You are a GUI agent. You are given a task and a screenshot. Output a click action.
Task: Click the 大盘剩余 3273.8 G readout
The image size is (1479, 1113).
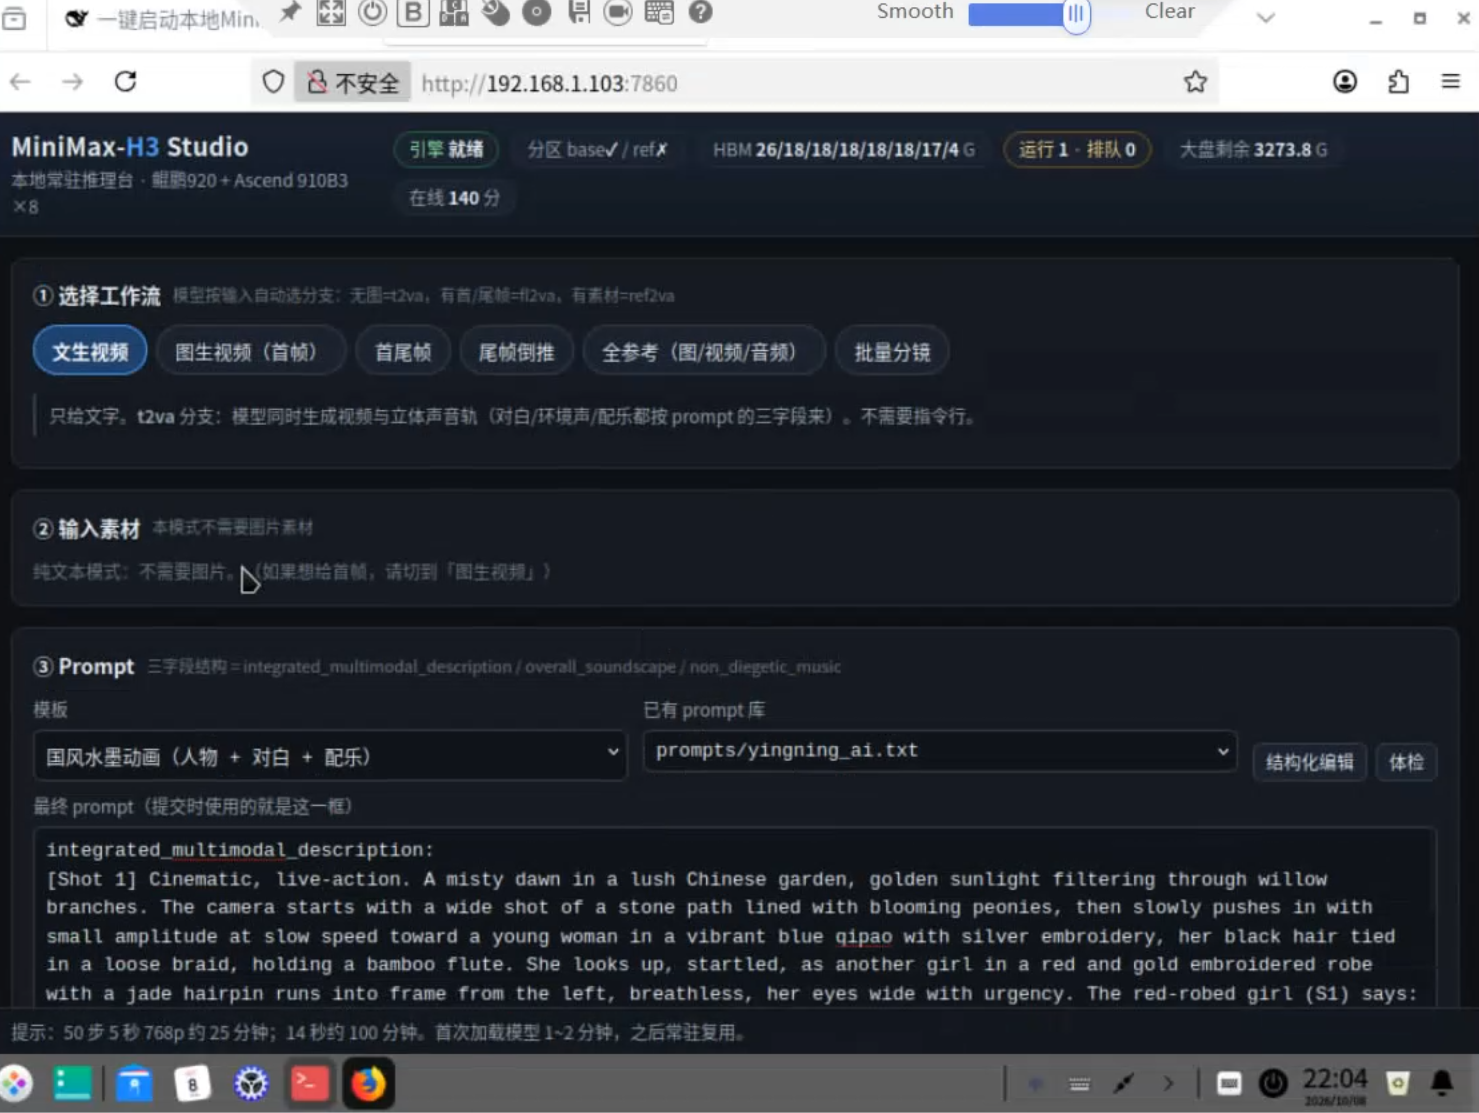(1253, 150)
